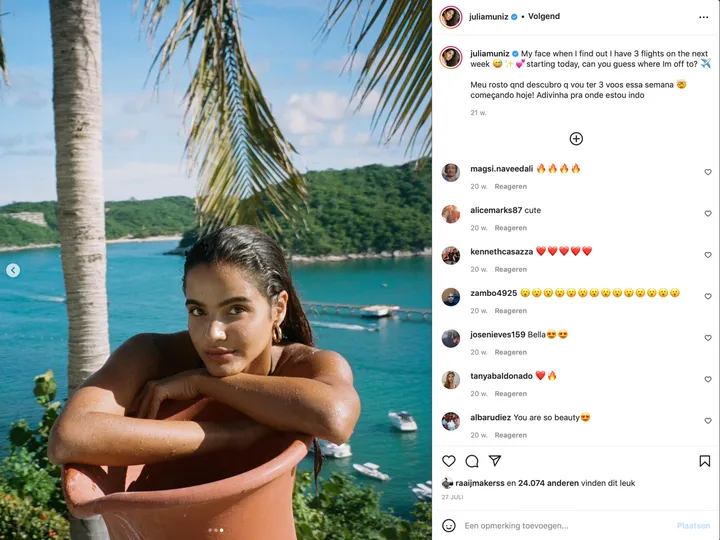This screenshot has height=540, width=720.
Task: Reply to alicemarks87 via Reageren
Action: click(x=511, y=228)
